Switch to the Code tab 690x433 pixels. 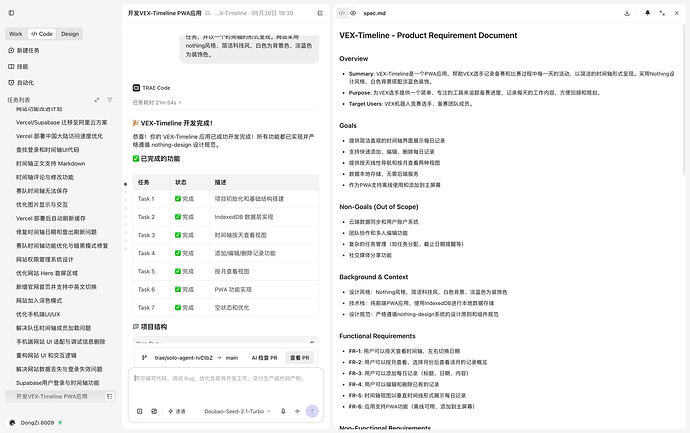tap(42, 34)
